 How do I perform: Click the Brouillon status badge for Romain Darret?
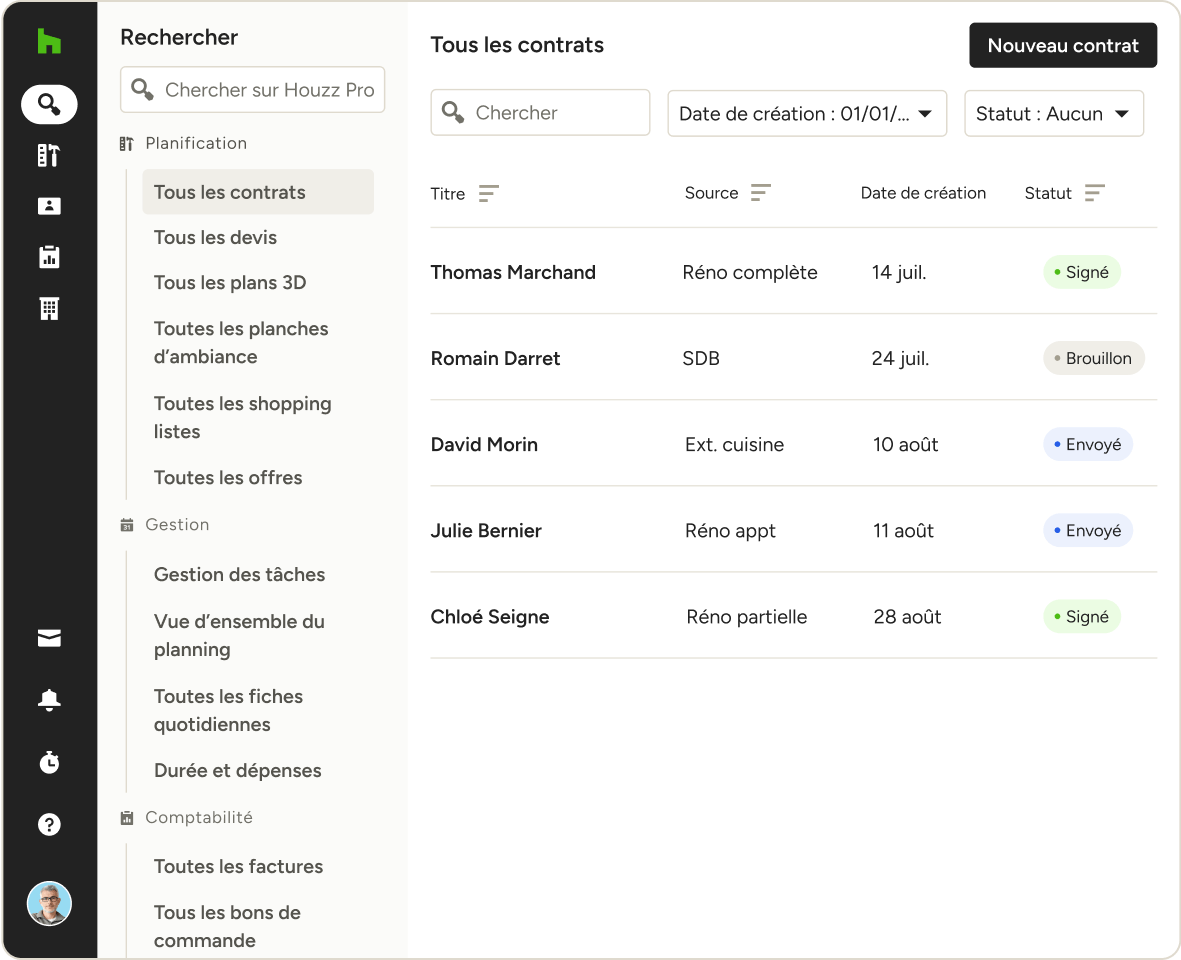click(x=1093, y=358)
